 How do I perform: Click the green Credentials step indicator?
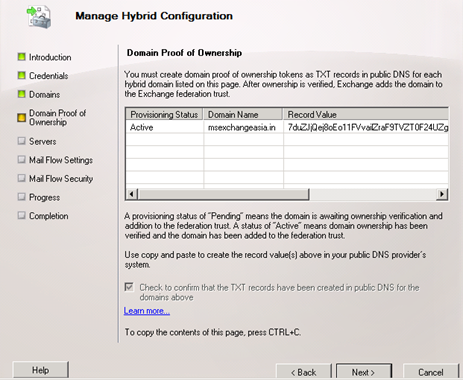[22, 76]
